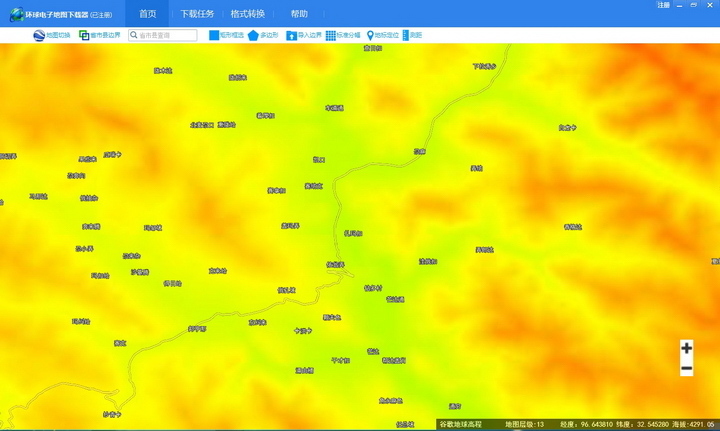The height and width of the screenshot is (431, 720).
Task: Click the globe application logo
Action: [15, 14]
